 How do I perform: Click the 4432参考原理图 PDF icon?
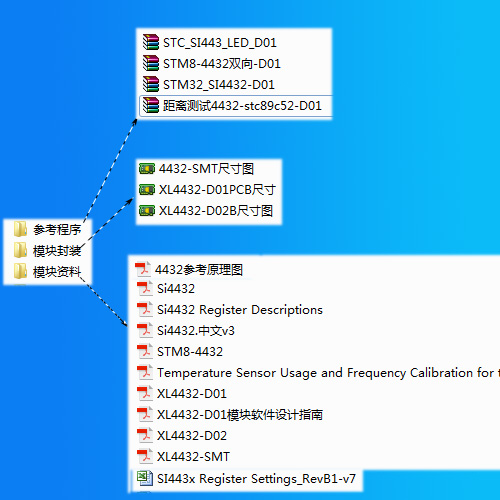[143, 269]
